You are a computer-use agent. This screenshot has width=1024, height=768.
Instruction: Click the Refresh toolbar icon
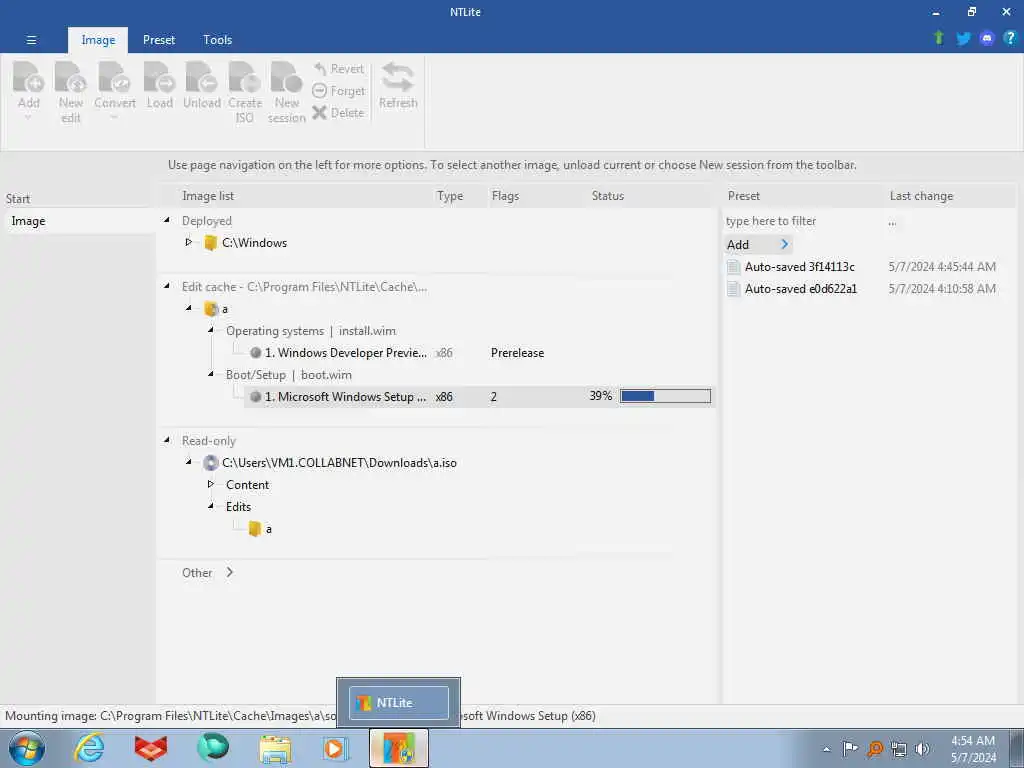pos(398,77)
